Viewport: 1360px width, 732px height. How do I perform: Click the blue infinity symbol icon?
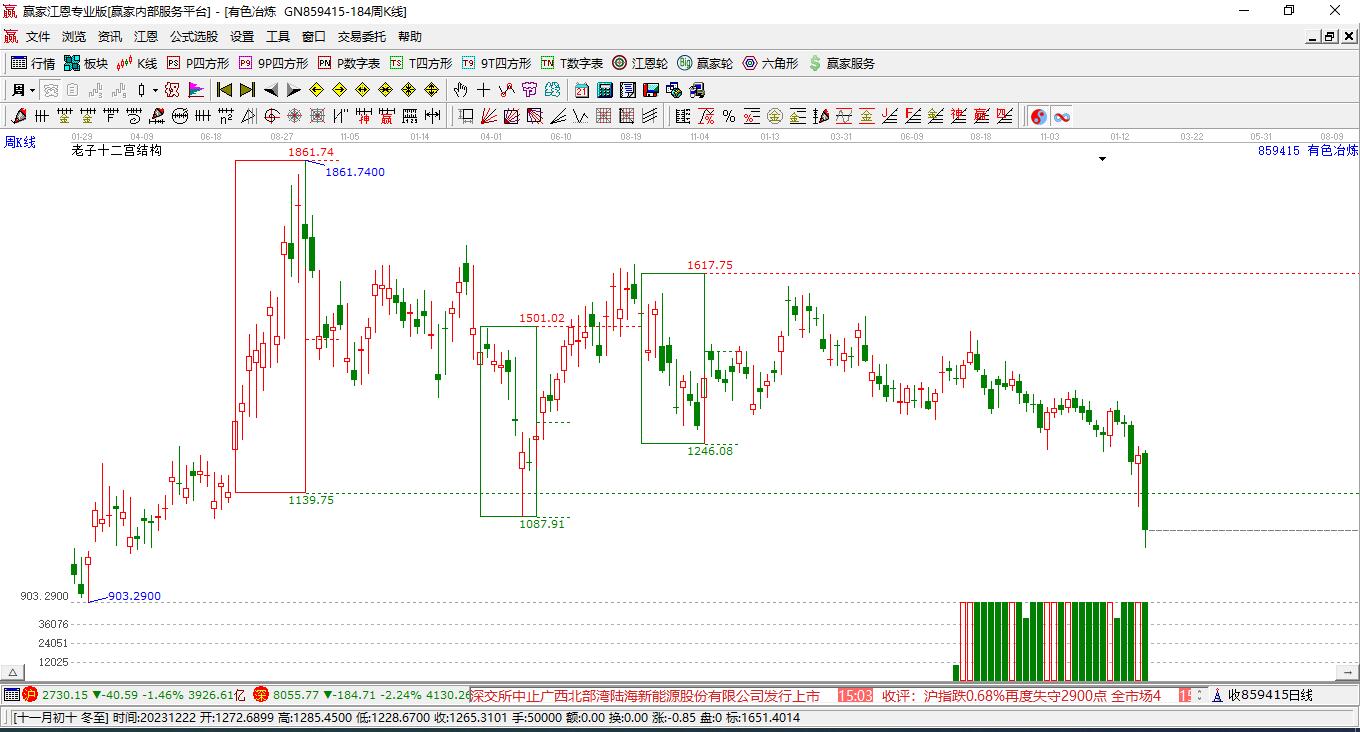pyautogui.click(x=1062, y=117)
